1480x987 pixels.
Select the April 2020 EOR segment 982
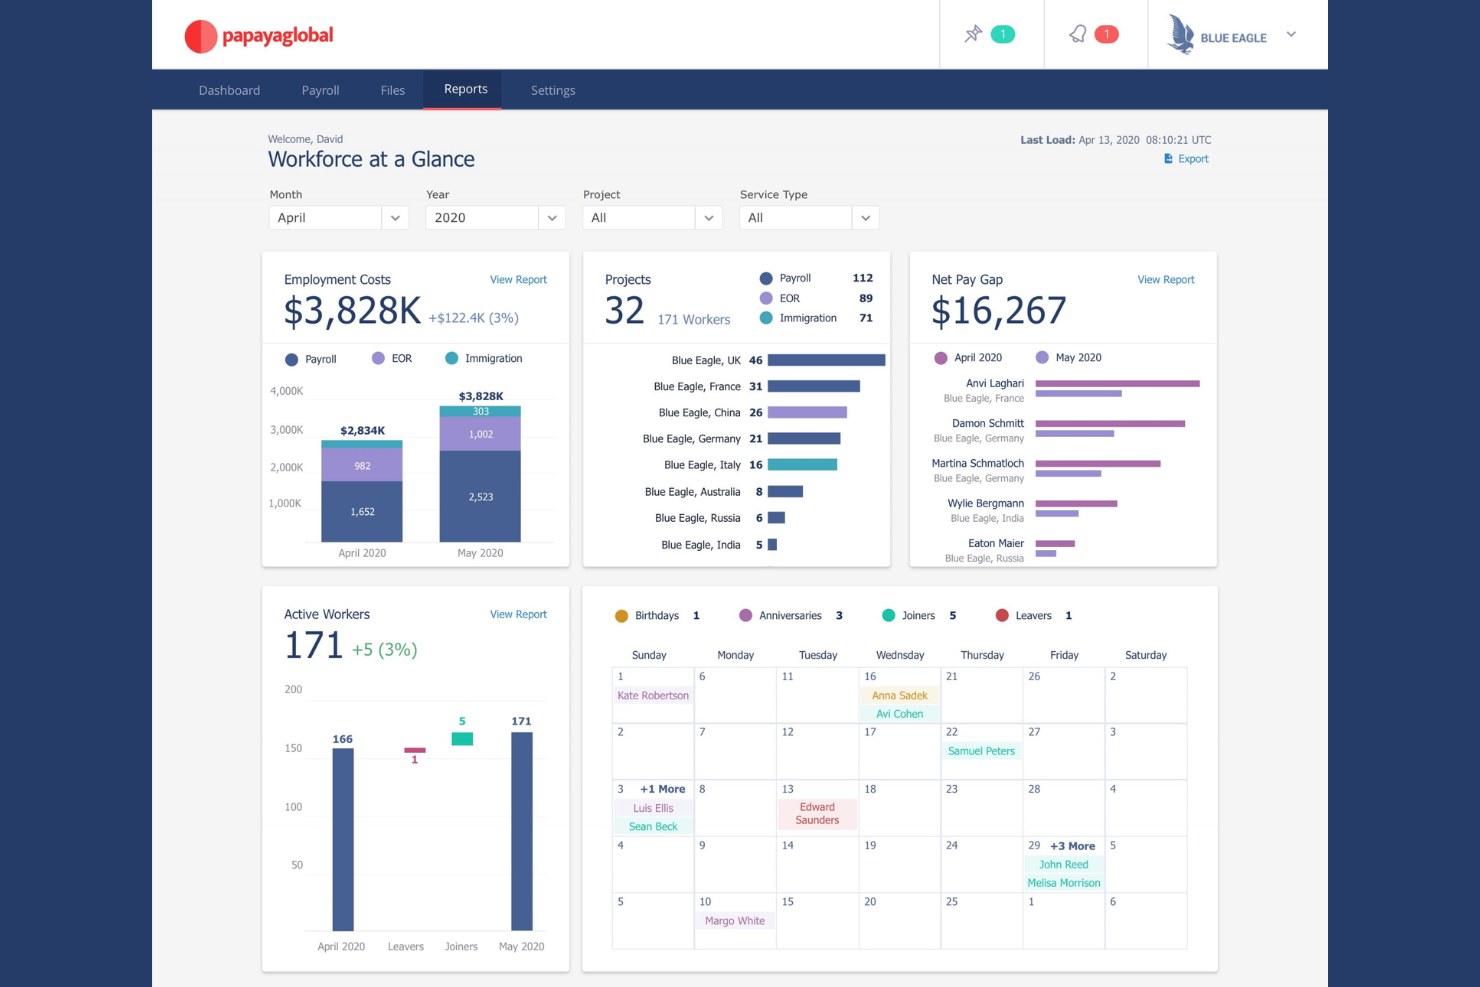point(362,465)
